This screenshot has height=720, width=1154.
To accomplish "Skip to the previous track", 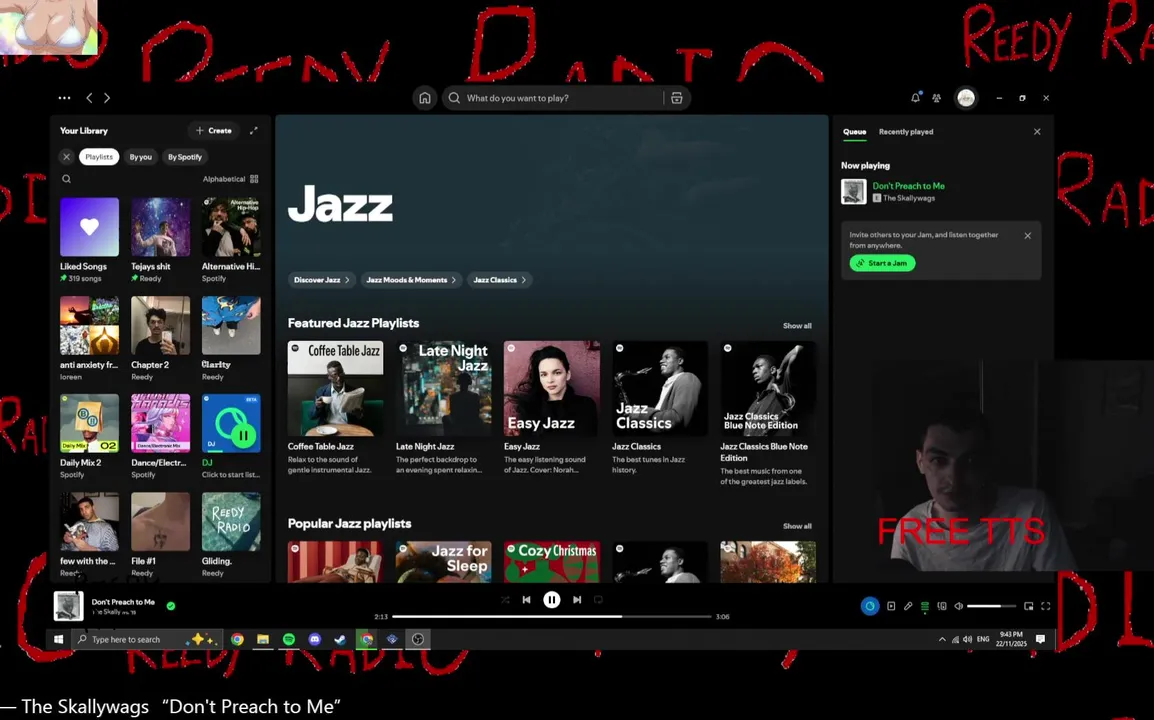I will point(526,599).
